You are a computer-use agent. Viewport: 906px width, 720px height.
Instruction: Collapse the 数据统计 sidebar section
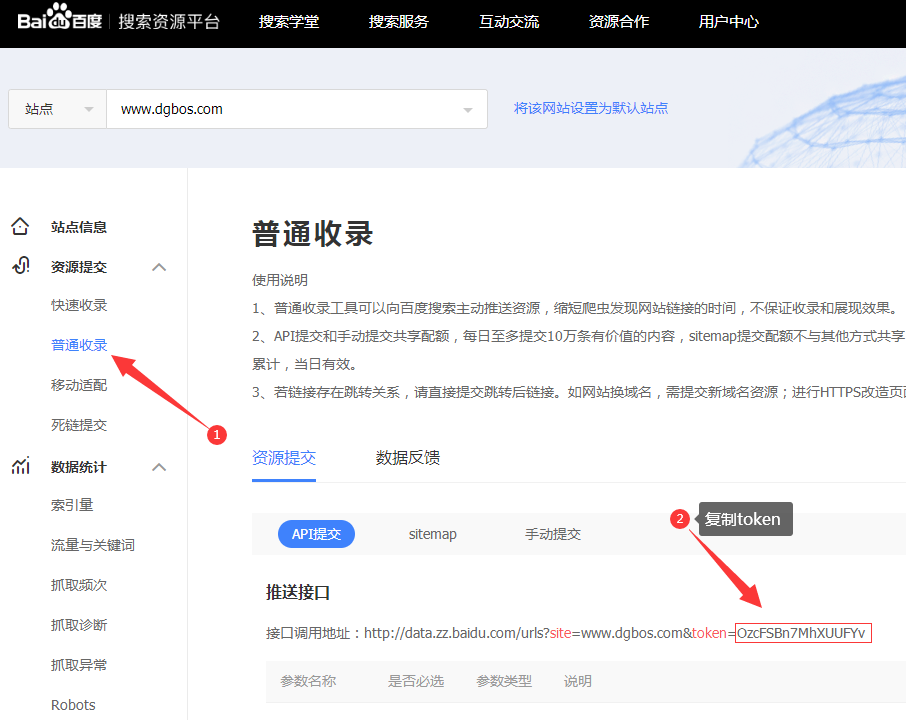click(158, 467)
